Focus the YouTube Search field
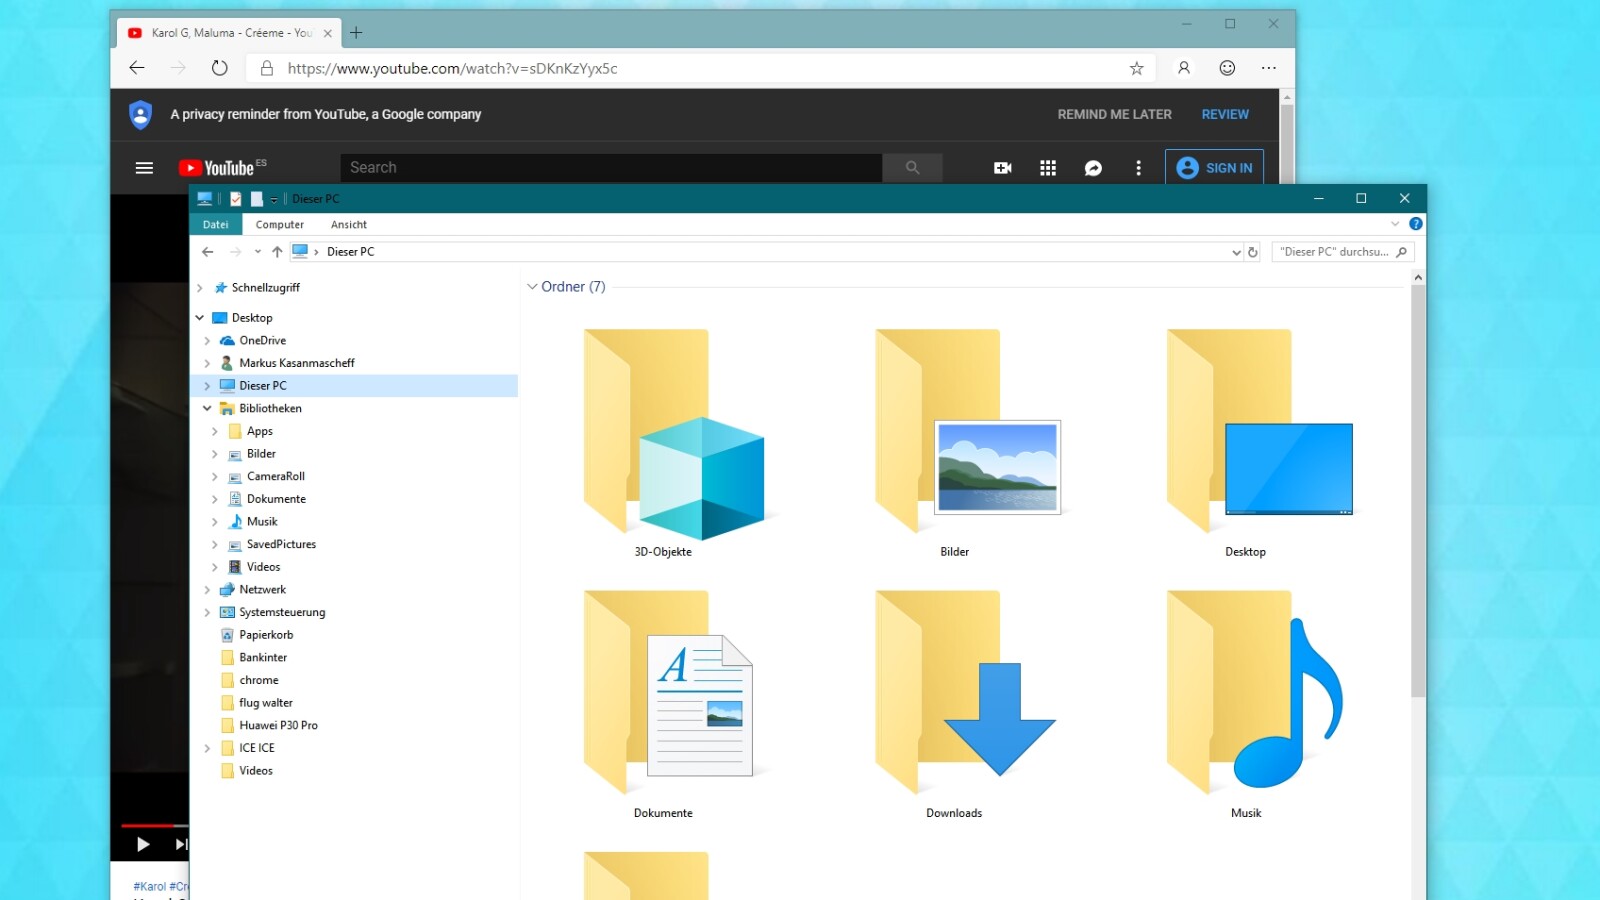This screenshot has height=900, width=1600. (x=611, y=168)
